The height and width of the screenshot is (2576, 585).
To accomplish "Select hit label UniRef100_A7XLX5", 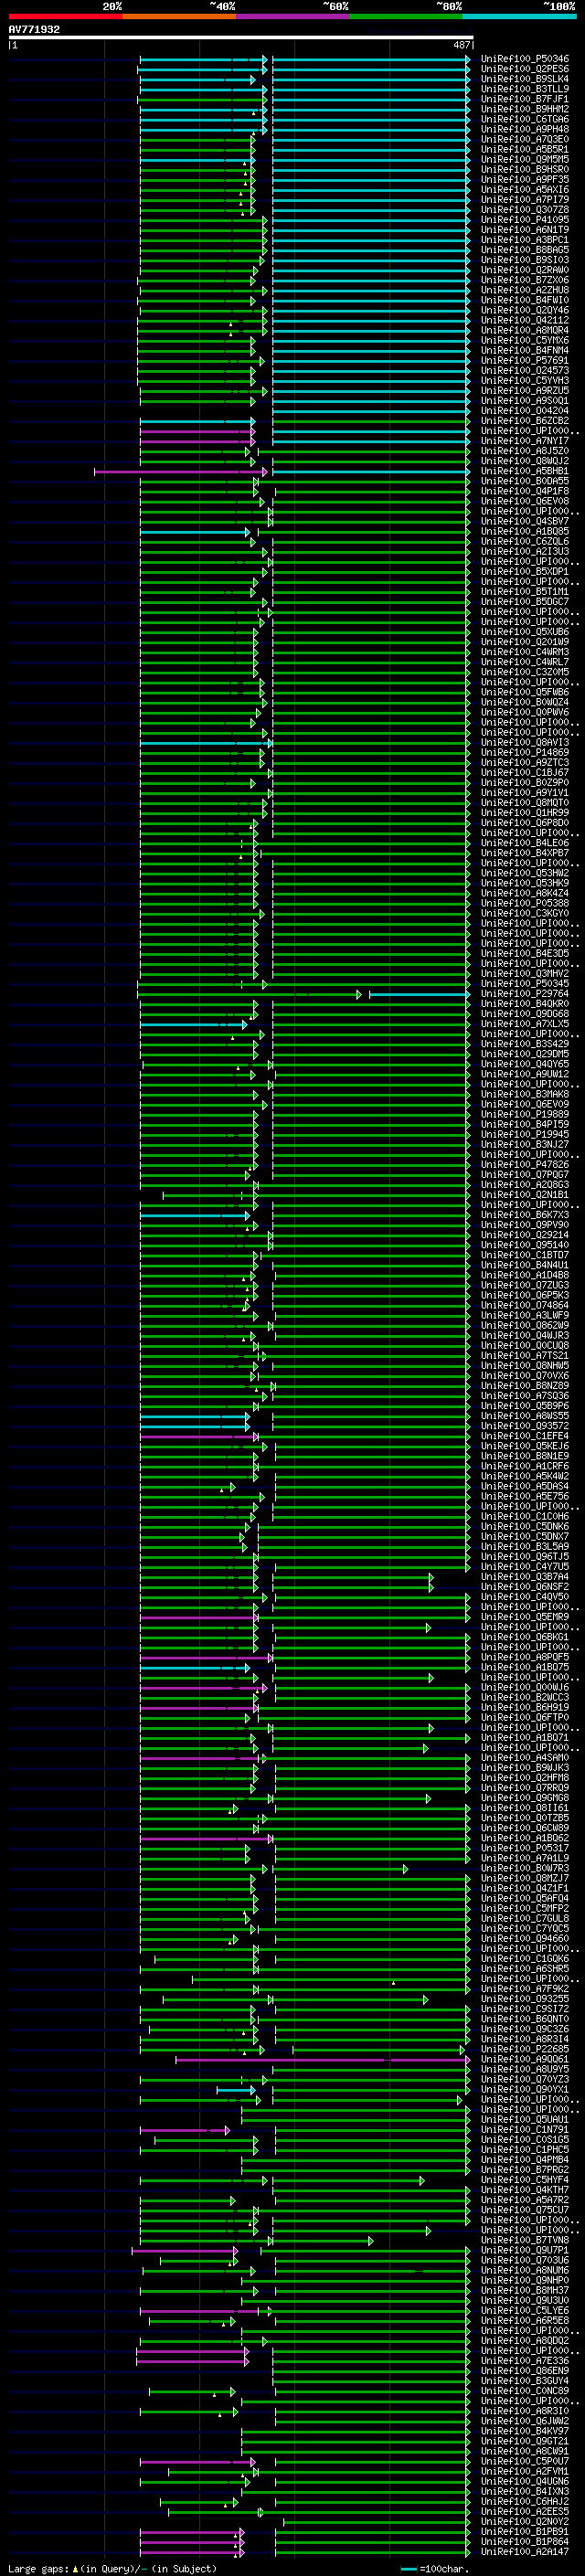I will coord(525,1023).
